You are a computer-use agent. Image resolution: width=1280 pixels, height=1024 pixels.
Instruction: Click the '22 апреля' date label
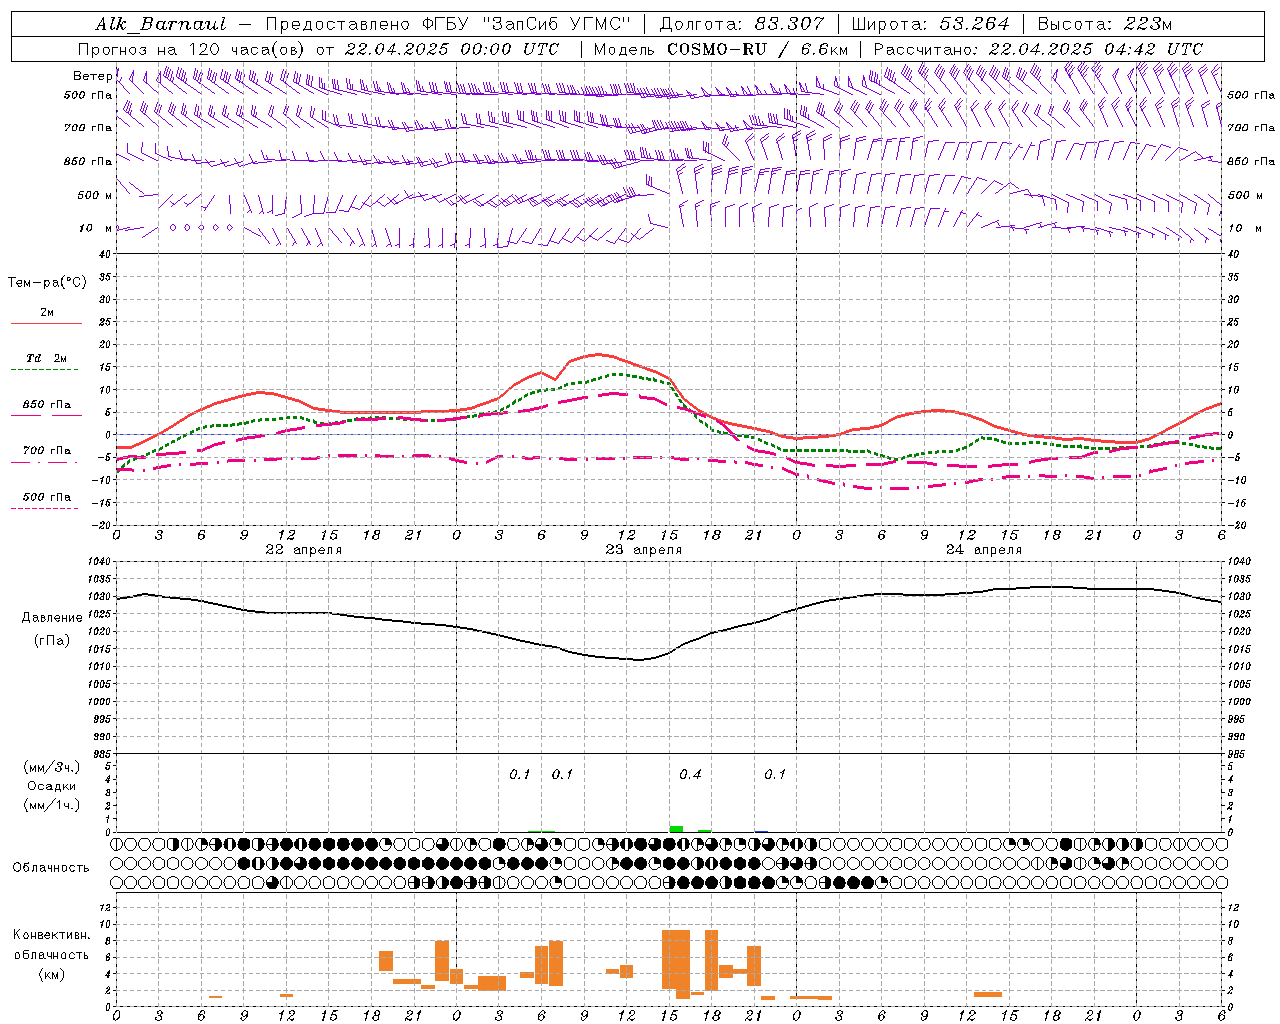click(x=304, y=550)
